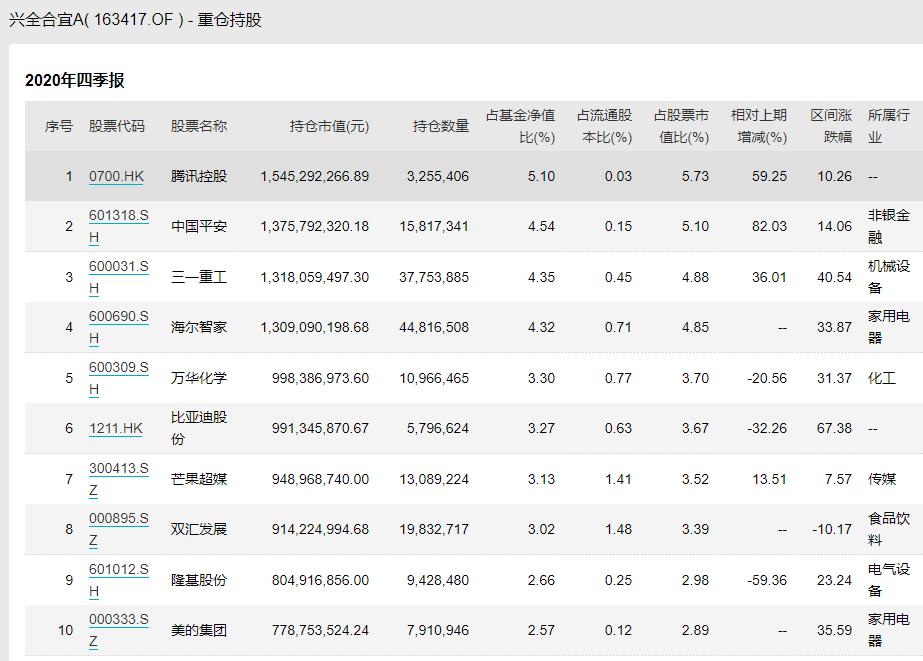Click the 持仓数量 column header
The width and height of the screenshot is (923, 661).
pos(441,126)
